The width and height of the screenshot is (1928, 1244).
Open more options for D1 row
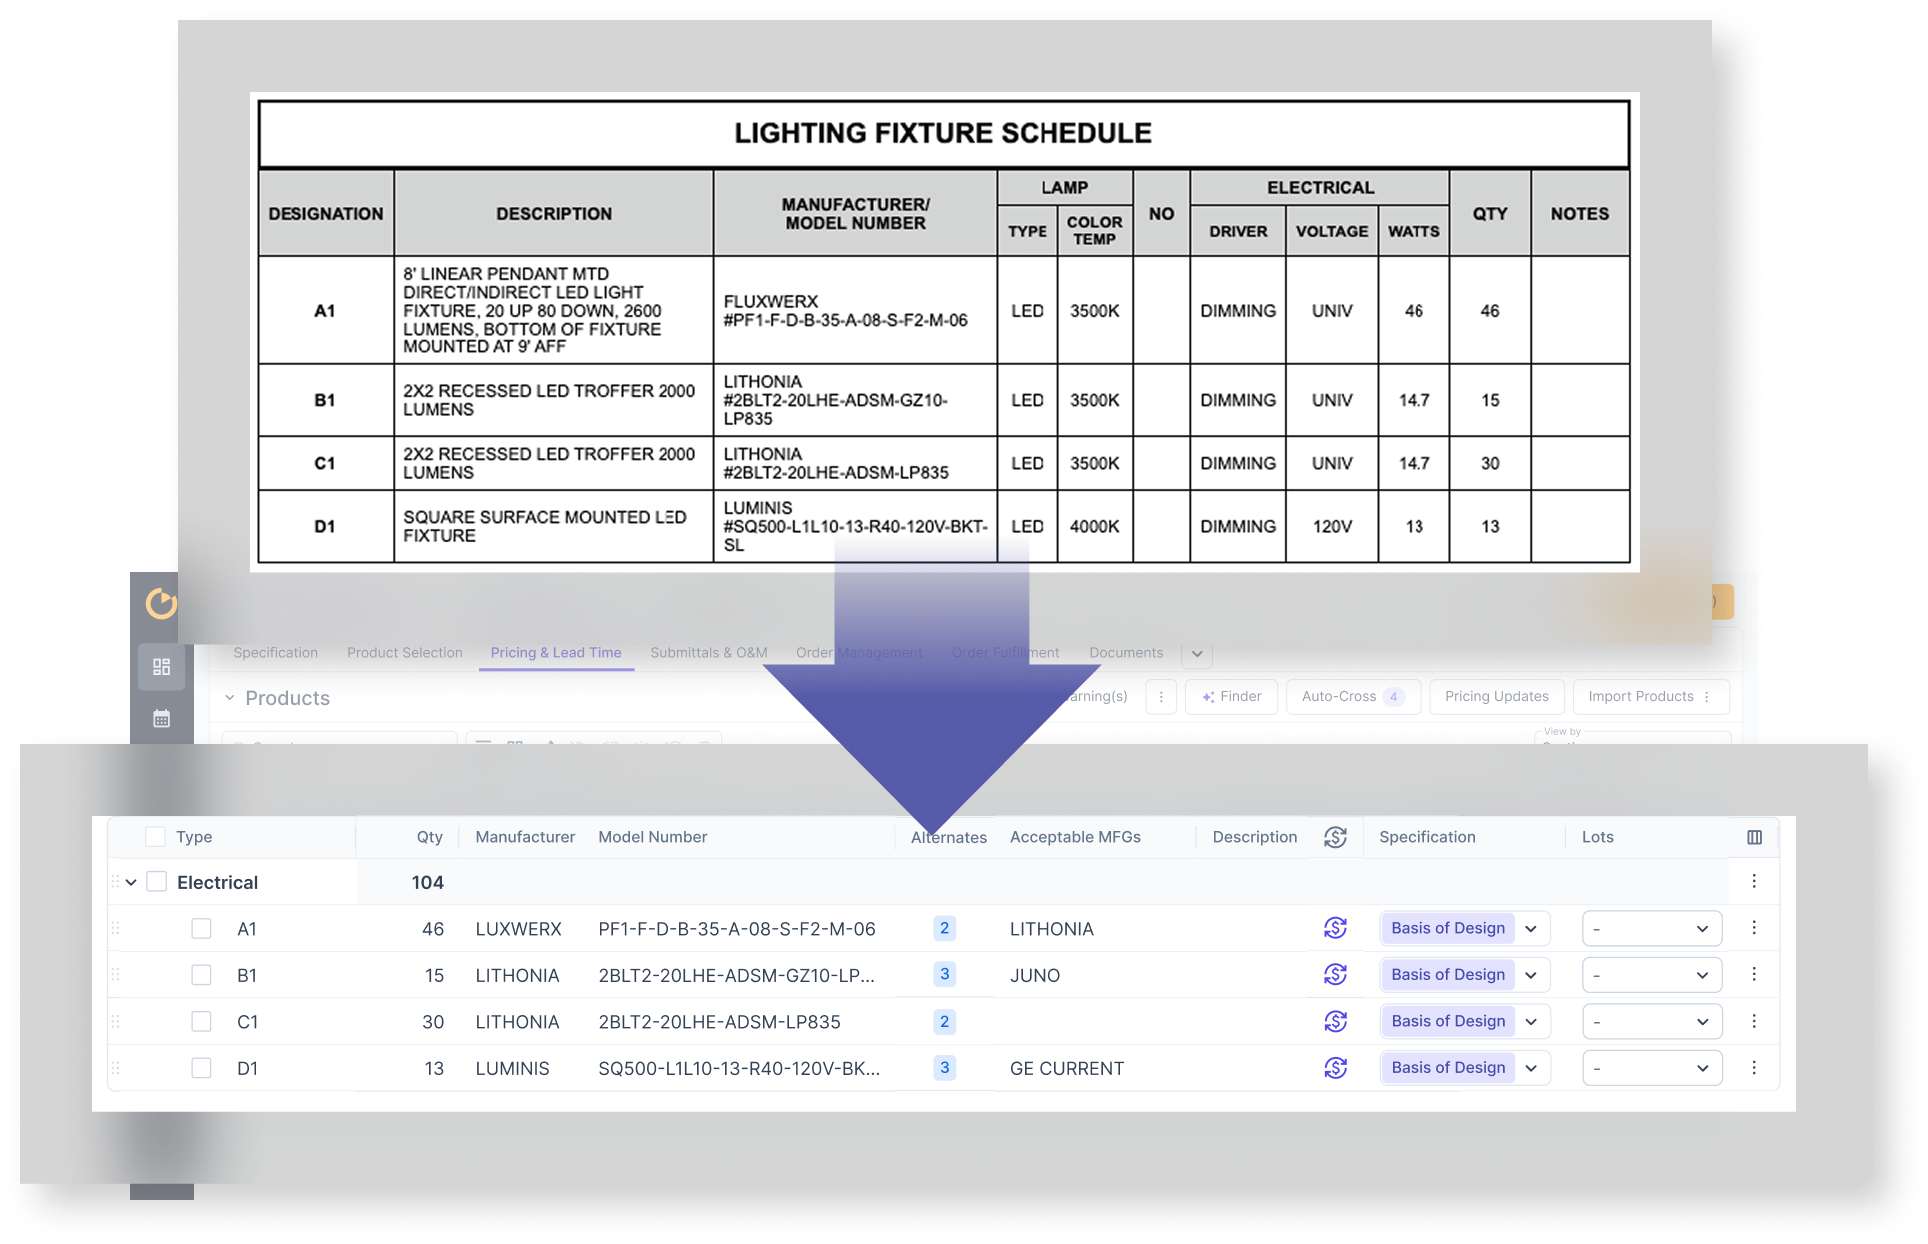coord(1754,1068)
